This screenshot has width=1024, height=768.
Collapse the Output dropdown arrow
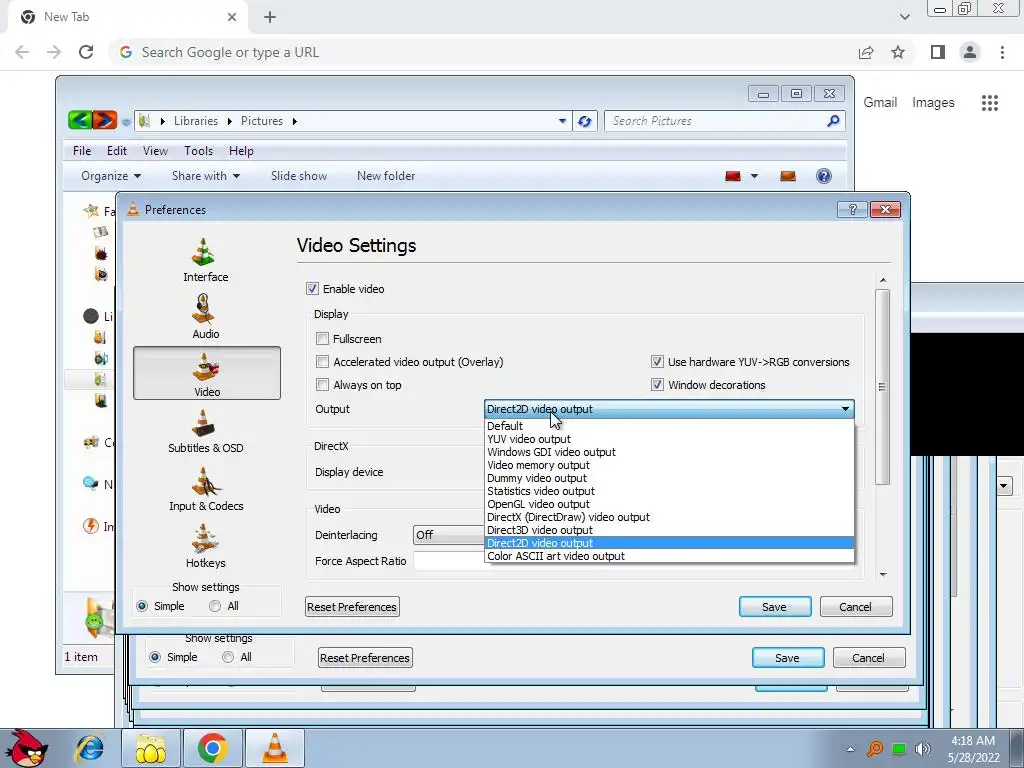coord(845,409)
